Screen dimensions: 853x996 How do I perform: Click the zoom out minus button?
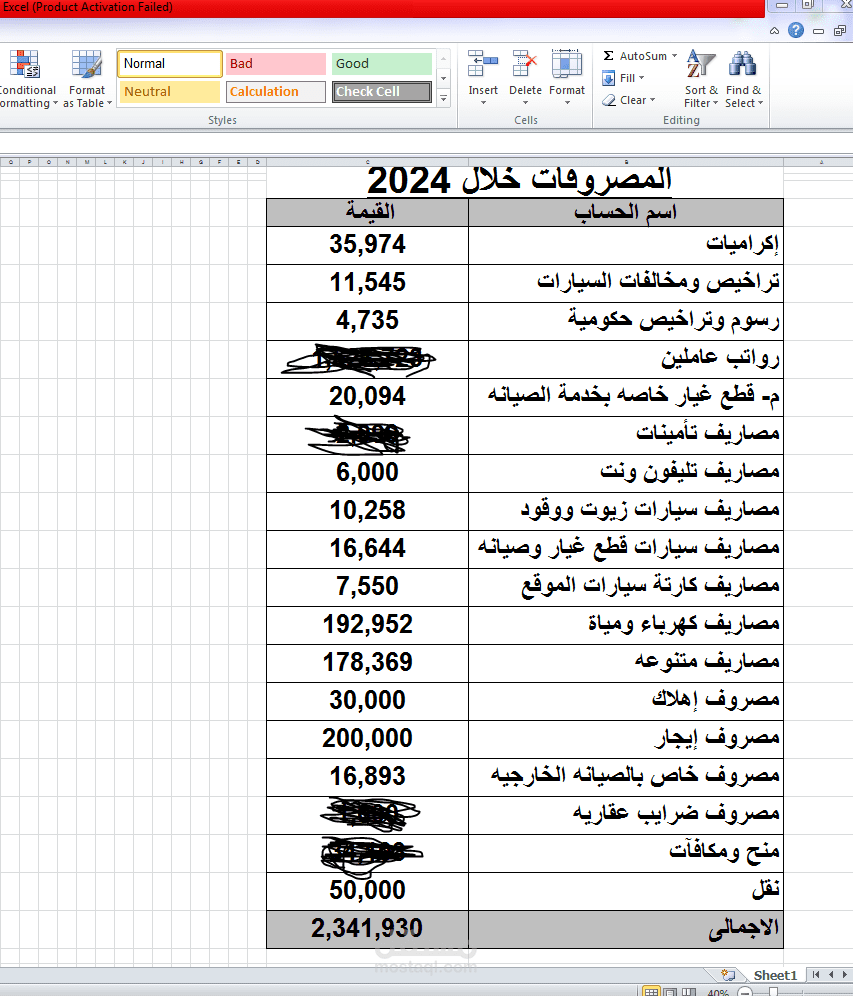point(745,992)
